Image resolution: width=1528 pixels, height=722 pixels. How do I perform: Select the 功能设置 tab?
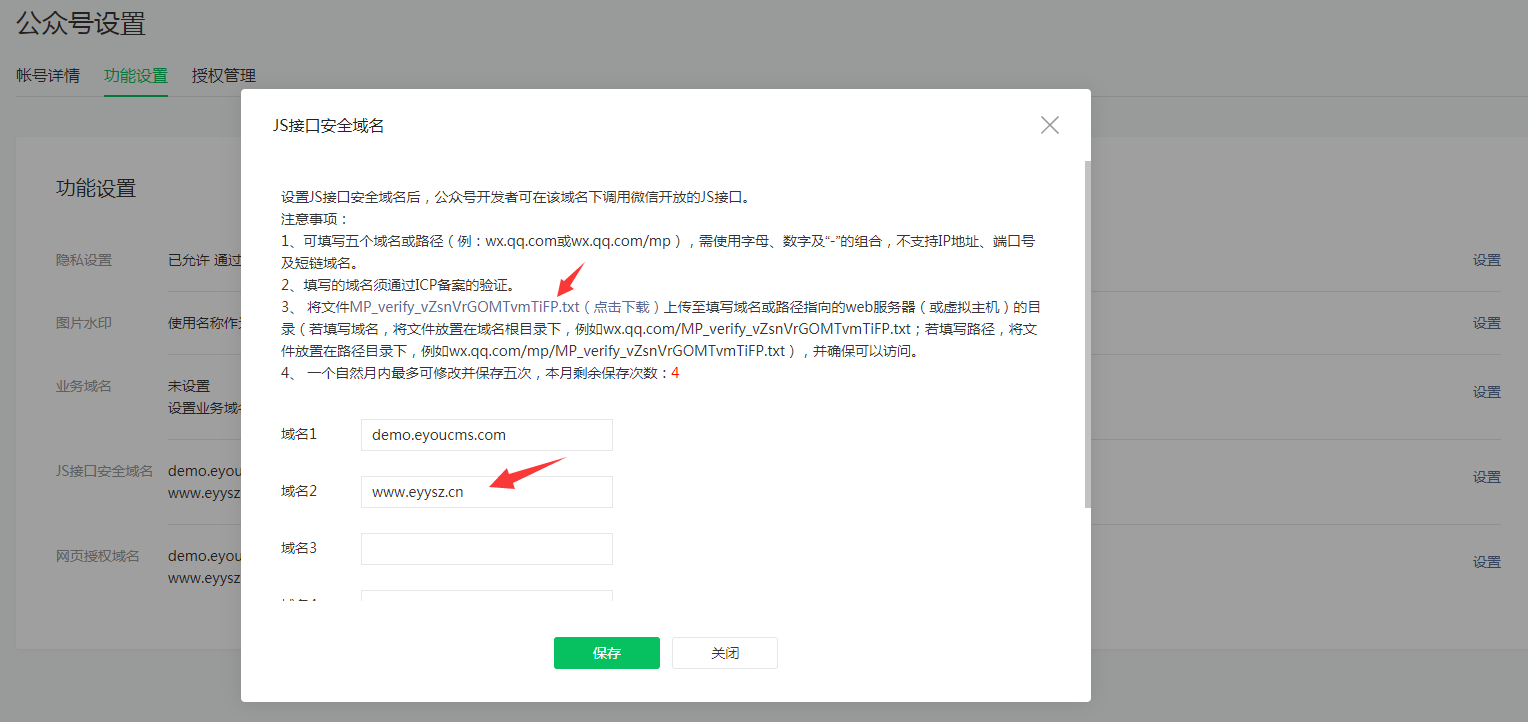134,75
